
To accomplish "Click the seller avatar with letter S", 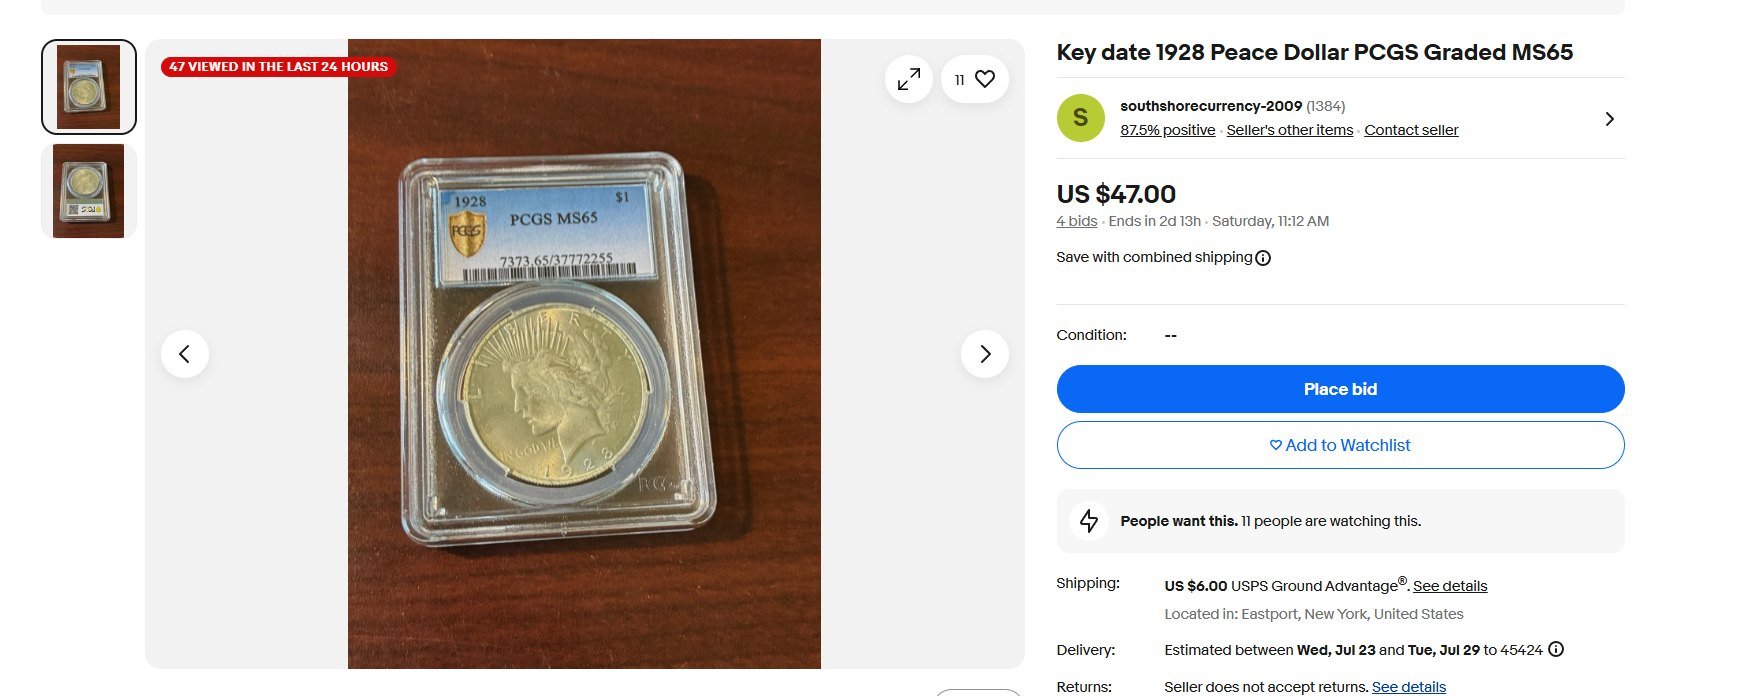I will click(x=1080, y=118).
